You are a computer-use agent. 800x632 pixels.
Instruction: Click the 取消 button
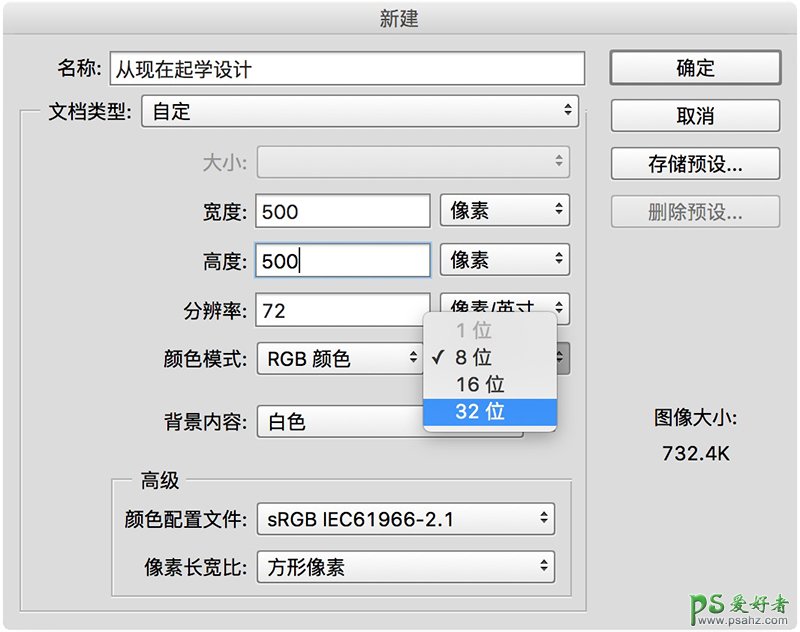tap(695, 116)
